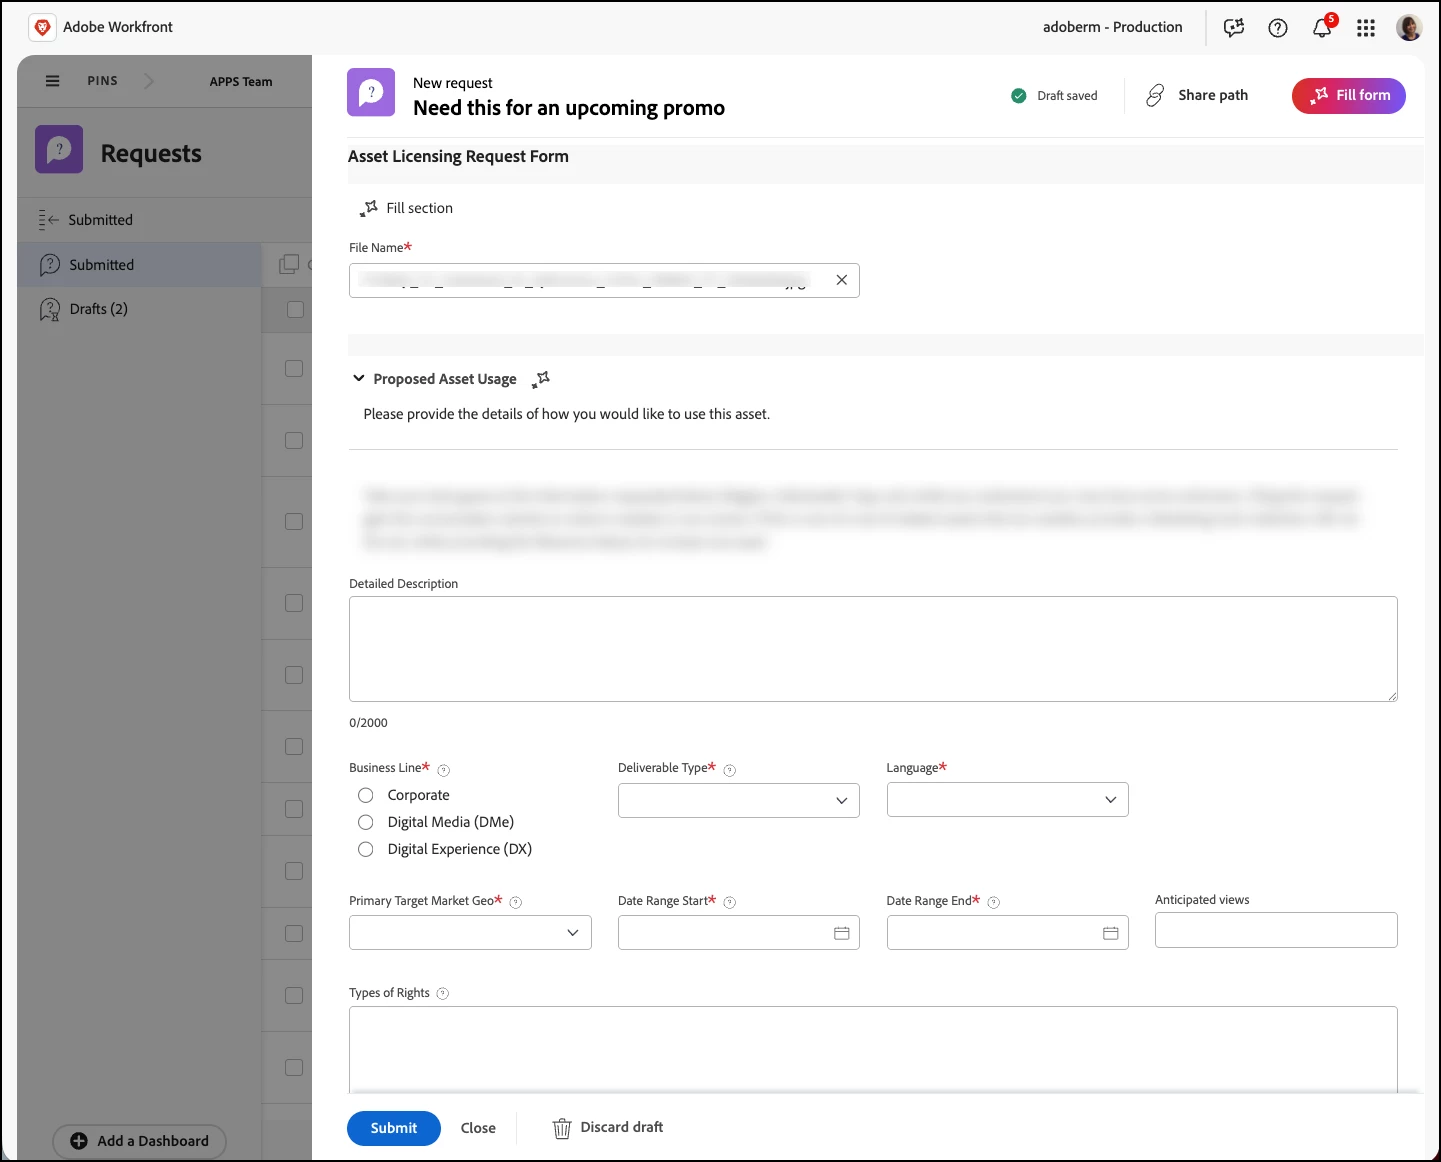
Task: Click the Types of Rights text box
Action: (873, 1049)
